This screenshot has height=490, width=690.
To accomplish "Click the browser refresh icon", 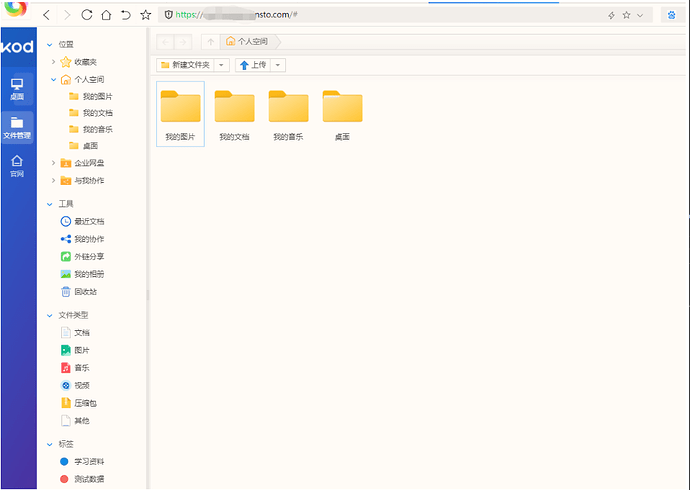I will [87, 15].
